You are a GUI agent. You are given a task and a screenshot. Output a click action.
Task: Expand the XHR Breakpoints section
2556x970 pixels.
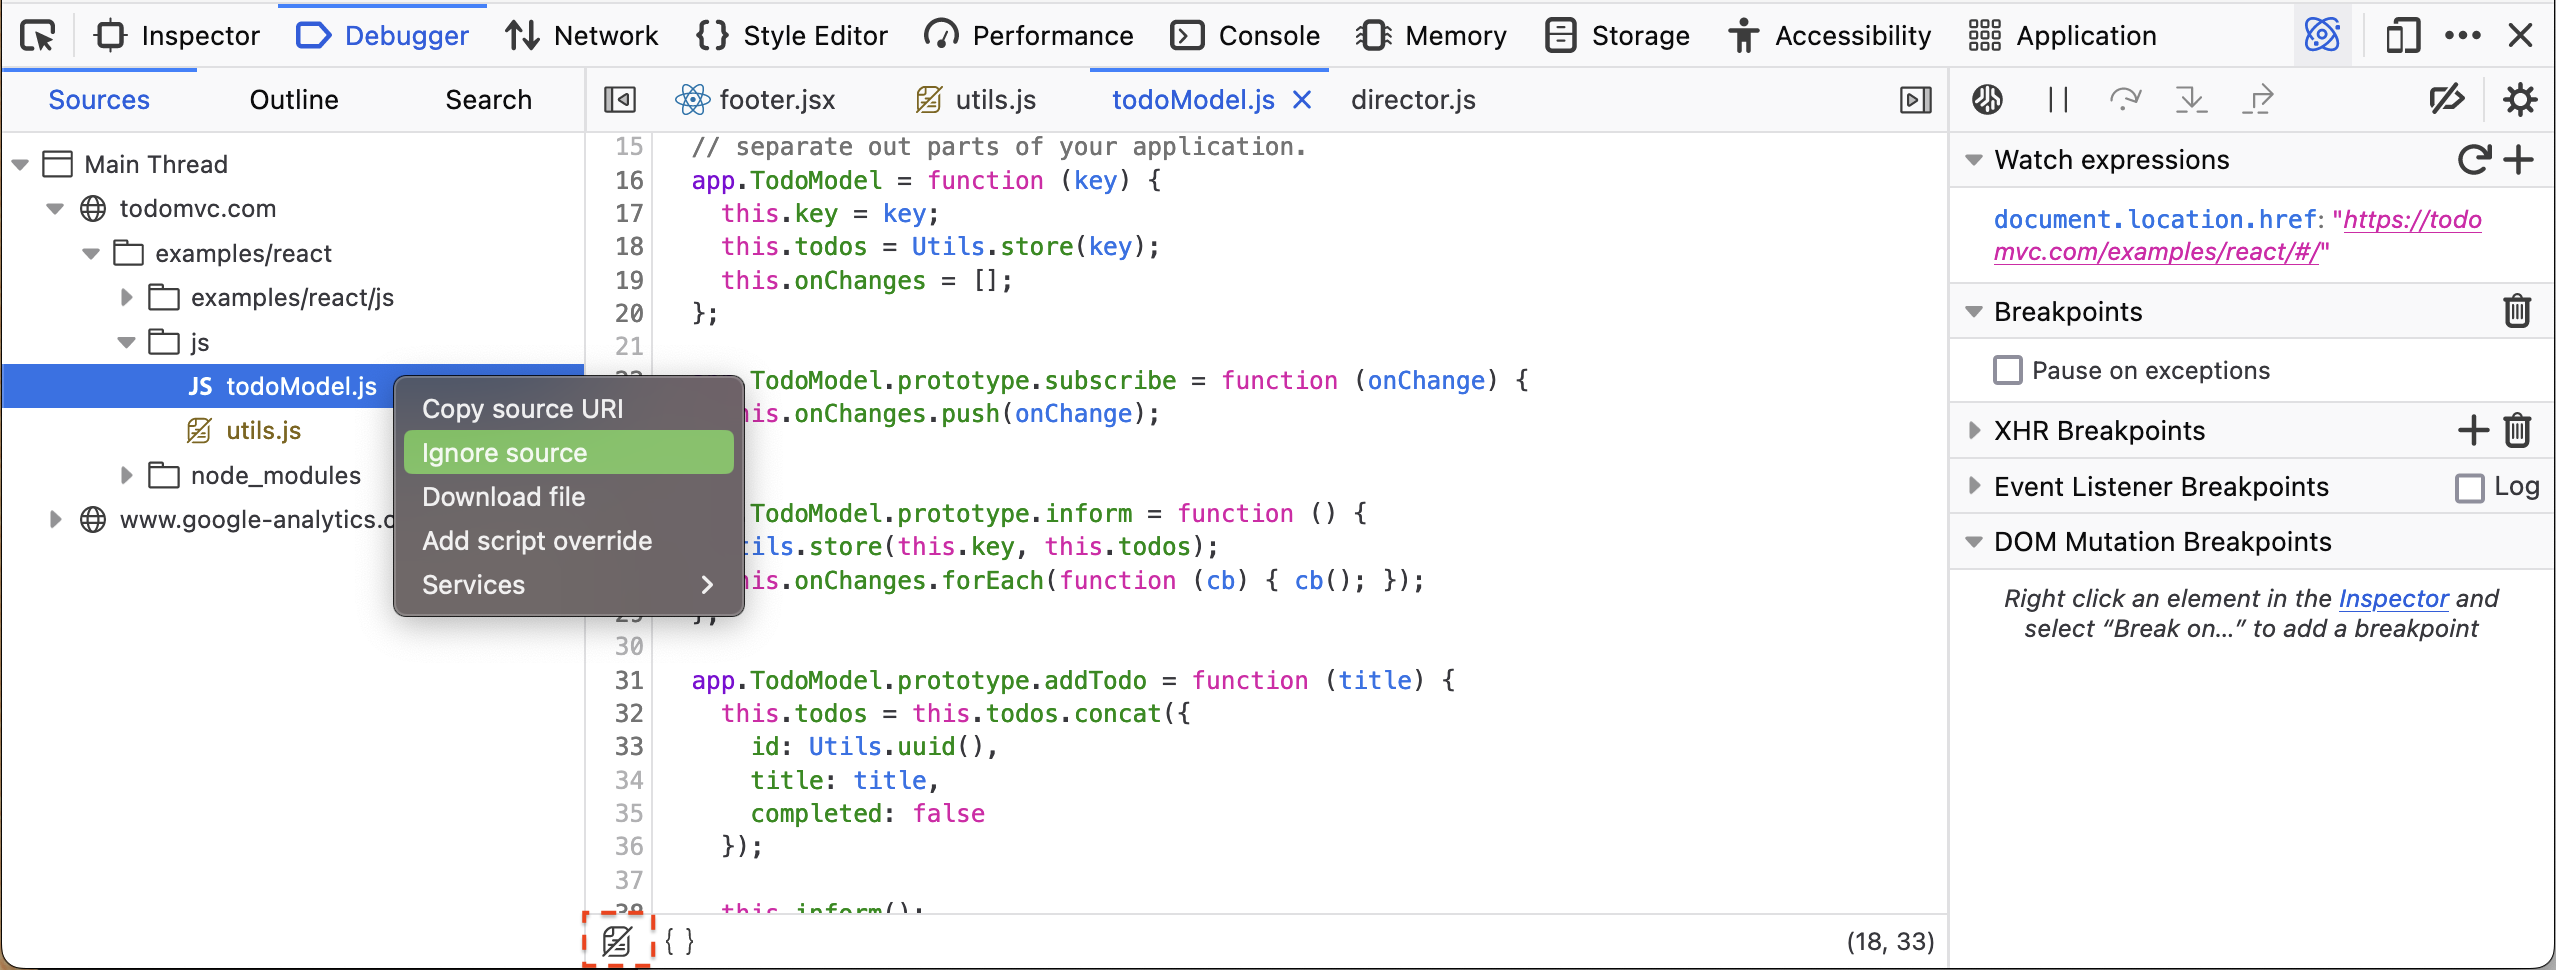(x=1974, y=431)
